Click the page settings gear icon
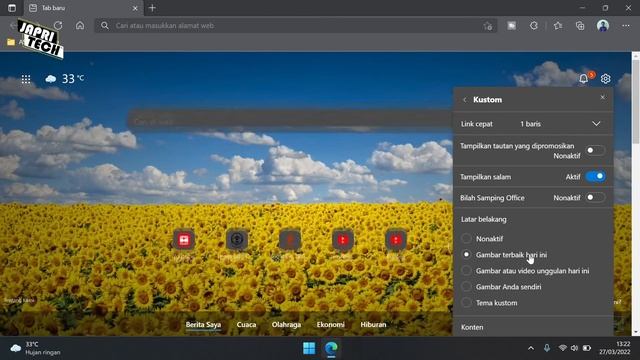Screen dimensions: 640x360 pos(606,78)
